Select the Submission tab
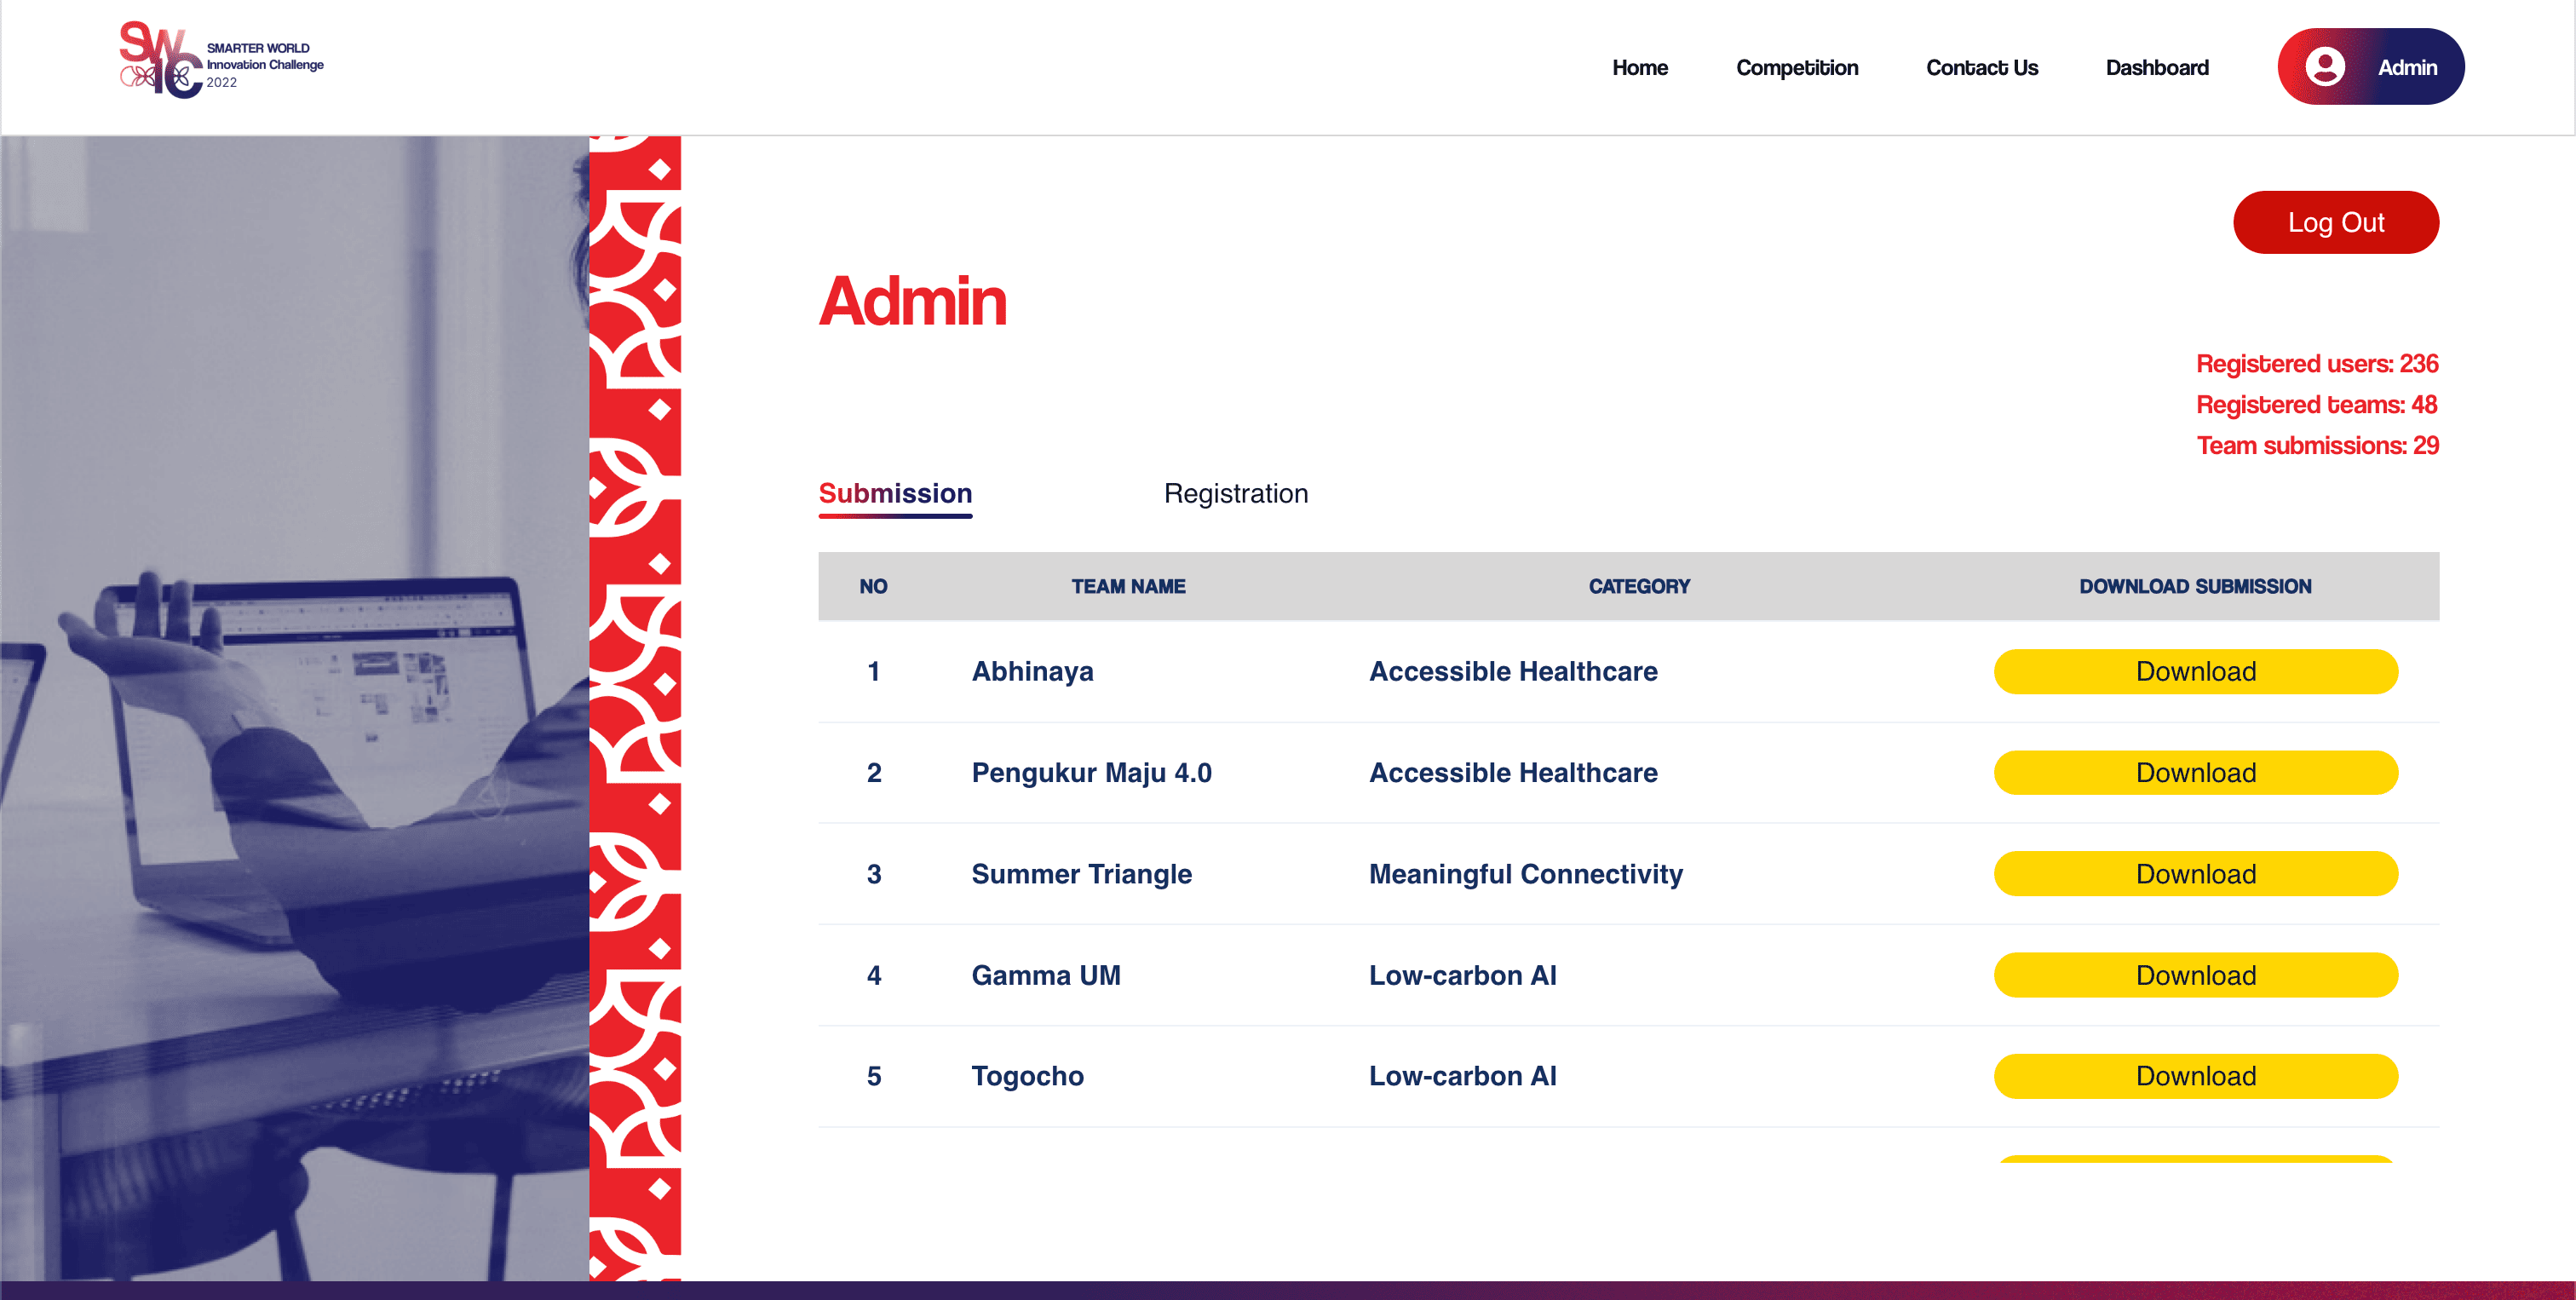The height and width of the screenshot is (1300, 2576). click(x=895, y=493)
